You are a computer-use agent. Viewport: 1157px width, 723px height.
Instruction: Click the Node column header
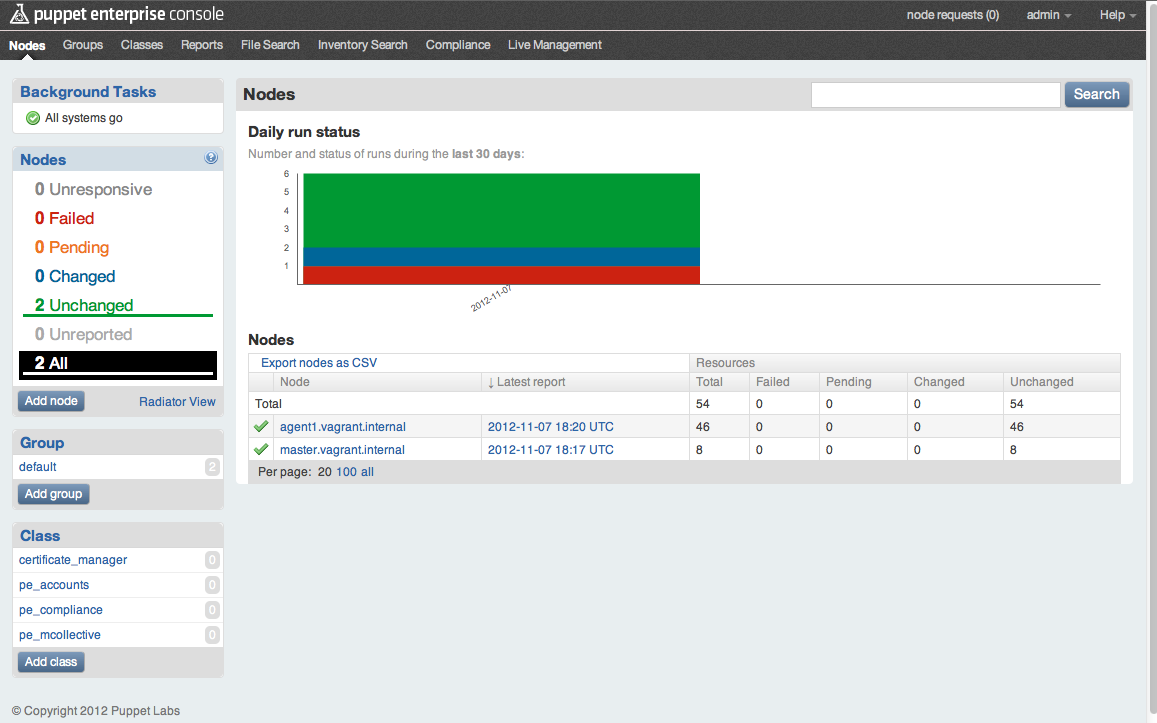click(294, 382)
